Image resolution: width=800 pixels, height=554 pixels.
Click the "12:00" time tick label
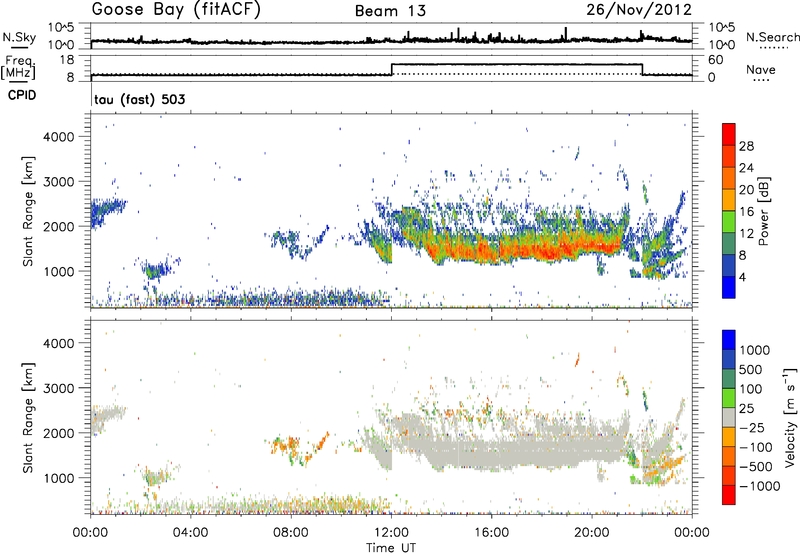[x=391, y=533]
